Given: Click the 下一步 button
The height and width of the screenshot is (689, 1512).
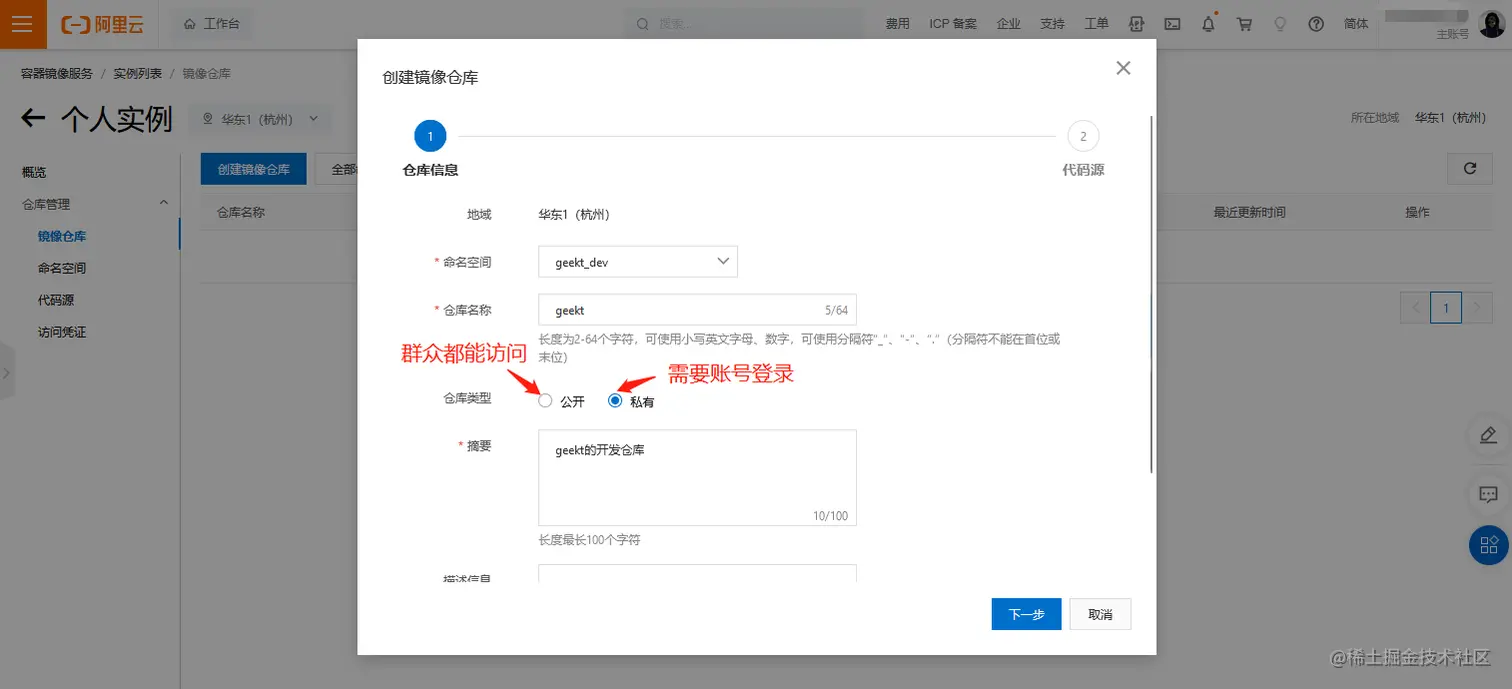Looking at the screenshot, I should tap(1026, 614).
